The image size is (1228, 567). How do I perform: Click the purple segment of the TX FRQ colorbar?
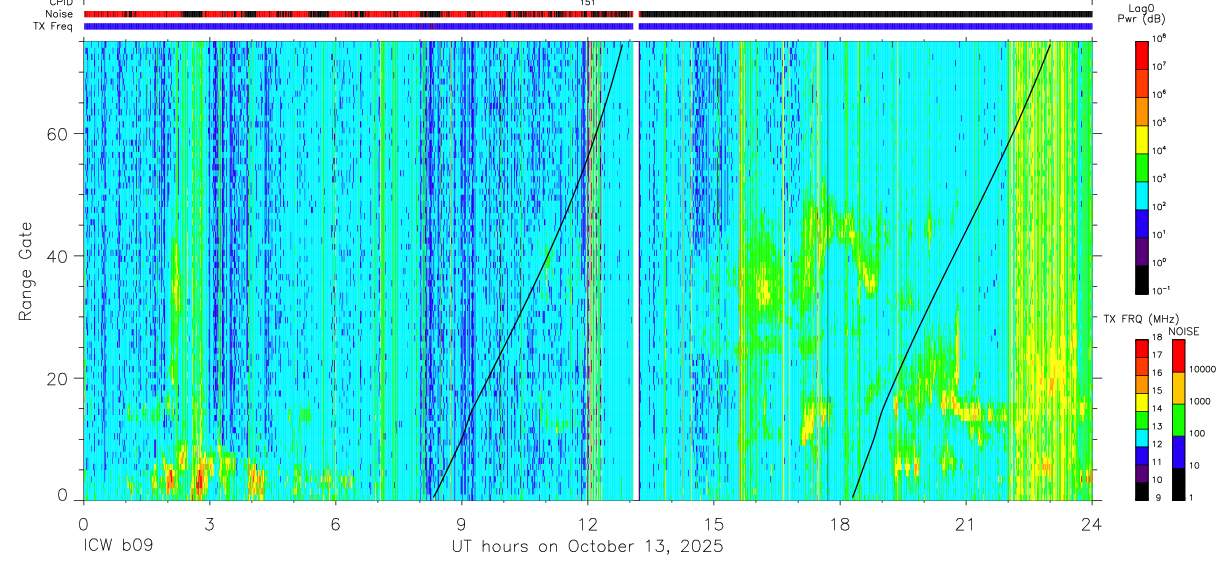(1142, 472)
